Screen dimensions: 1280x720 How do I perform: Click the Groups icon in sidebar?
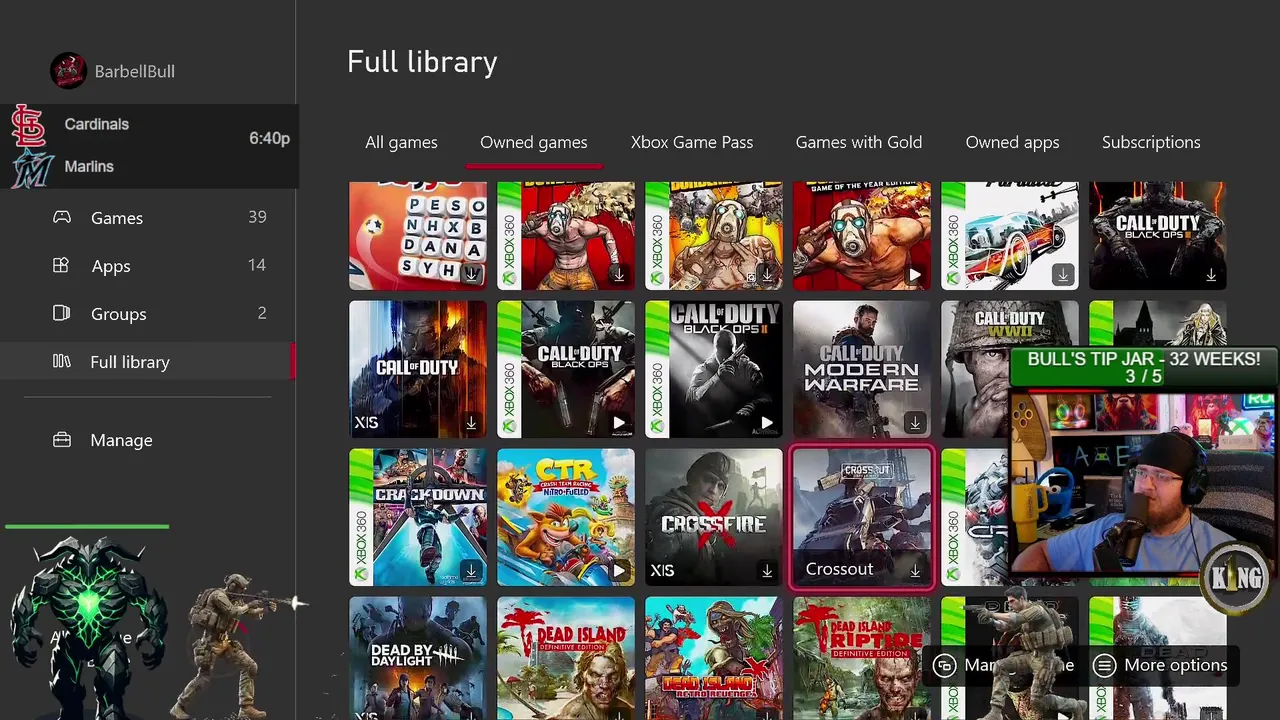pos(61,313)
